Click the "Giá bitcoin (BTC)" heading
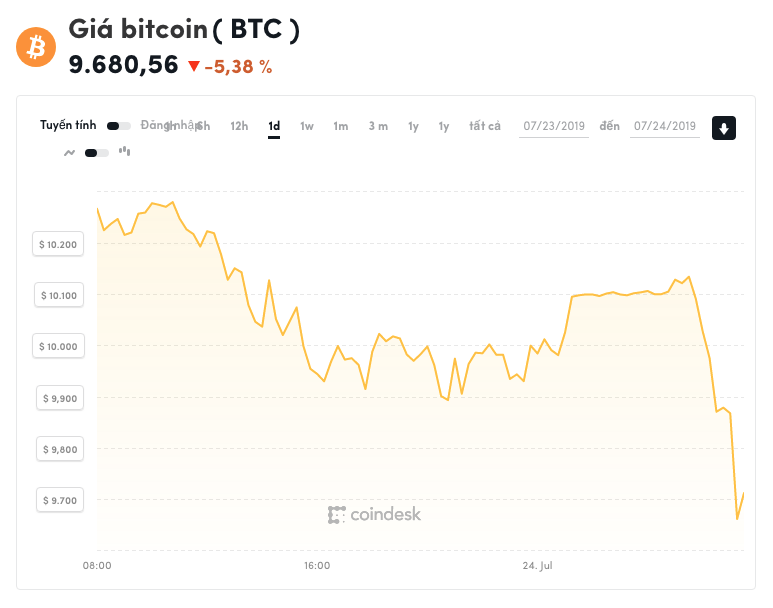 pyautogui.click(x=184, y=30)
